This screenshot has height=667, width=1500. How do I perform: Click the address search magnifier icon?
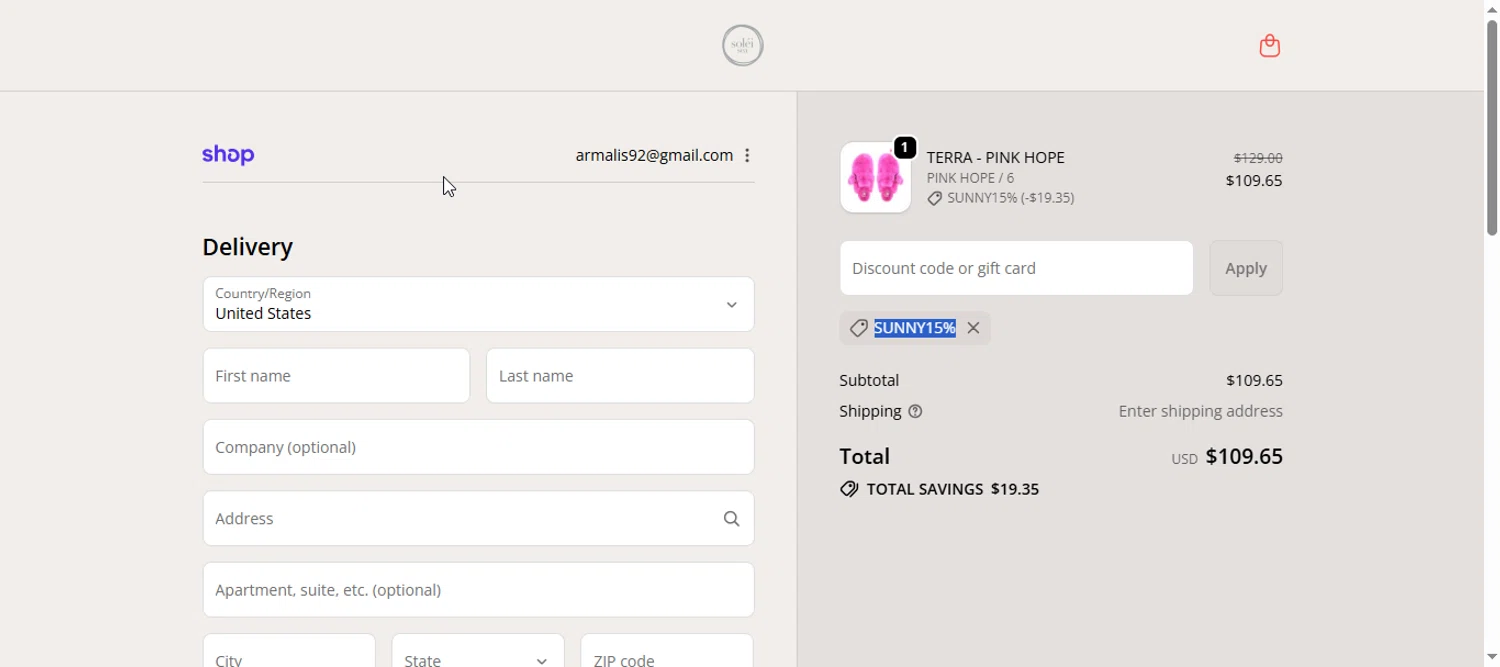click(x=732, y=518)
